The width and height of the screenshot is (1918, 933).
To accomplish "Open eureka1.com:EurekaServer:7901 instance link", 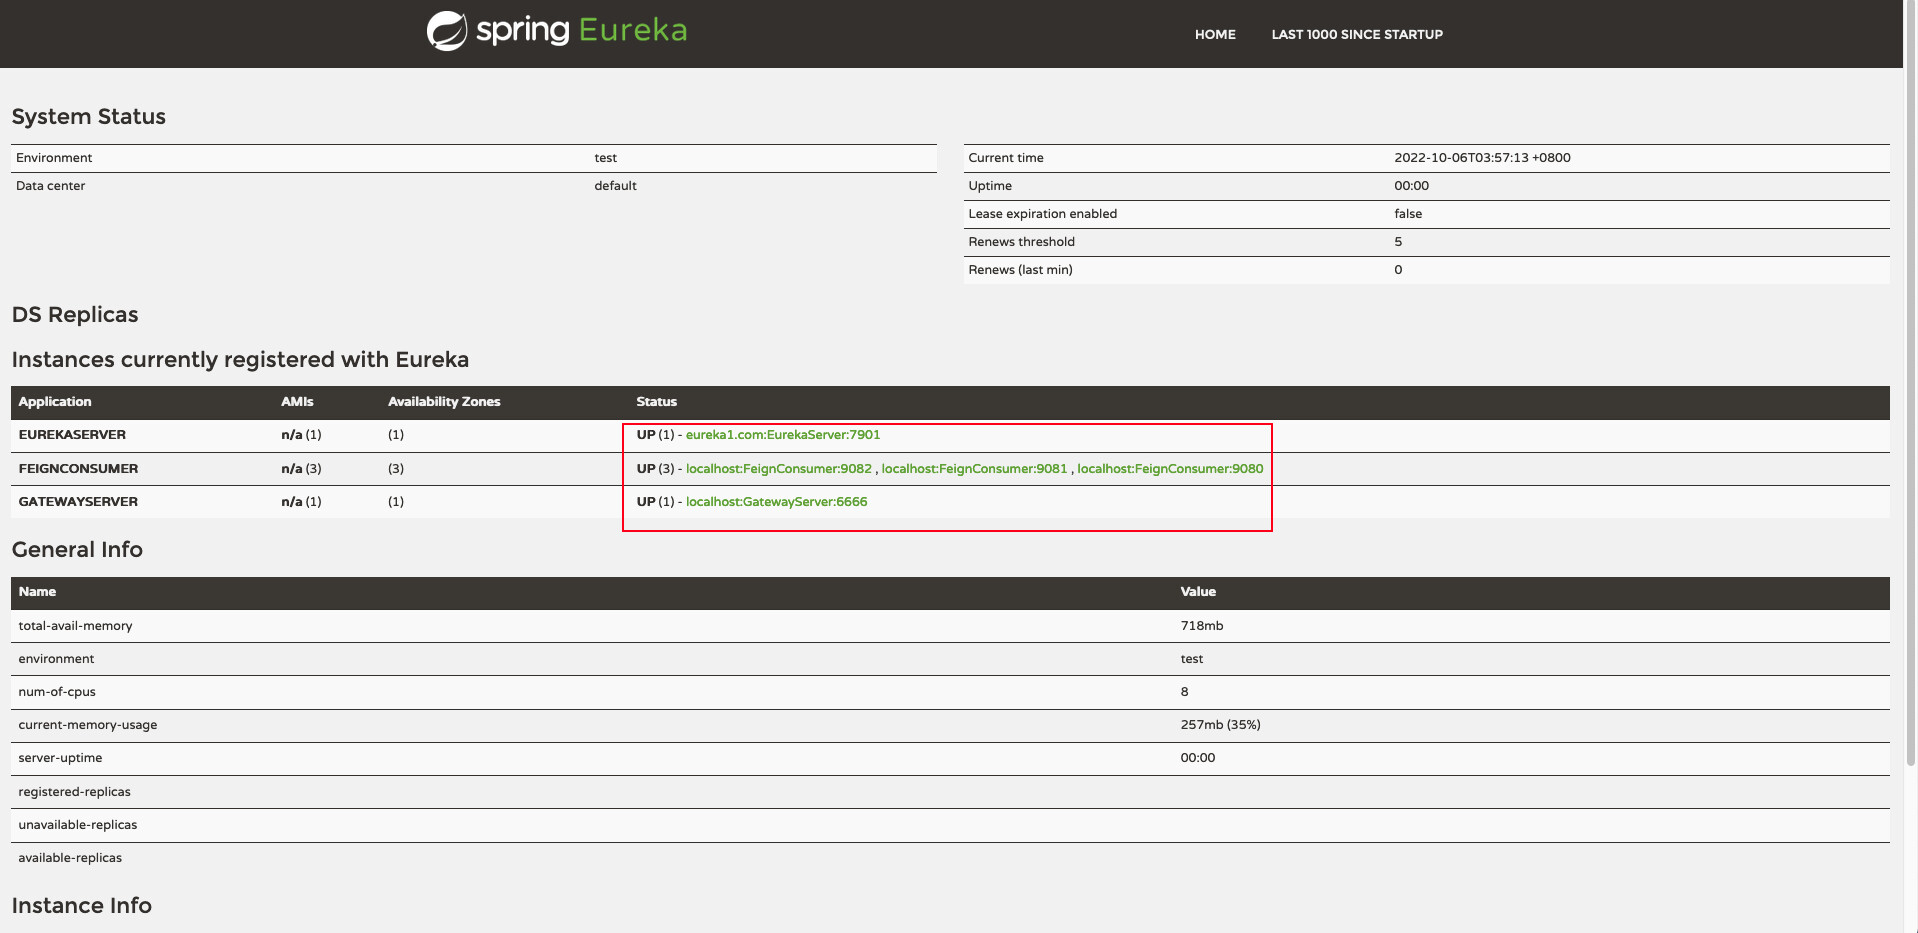I will pyautogui.click(x=783, y=435).
